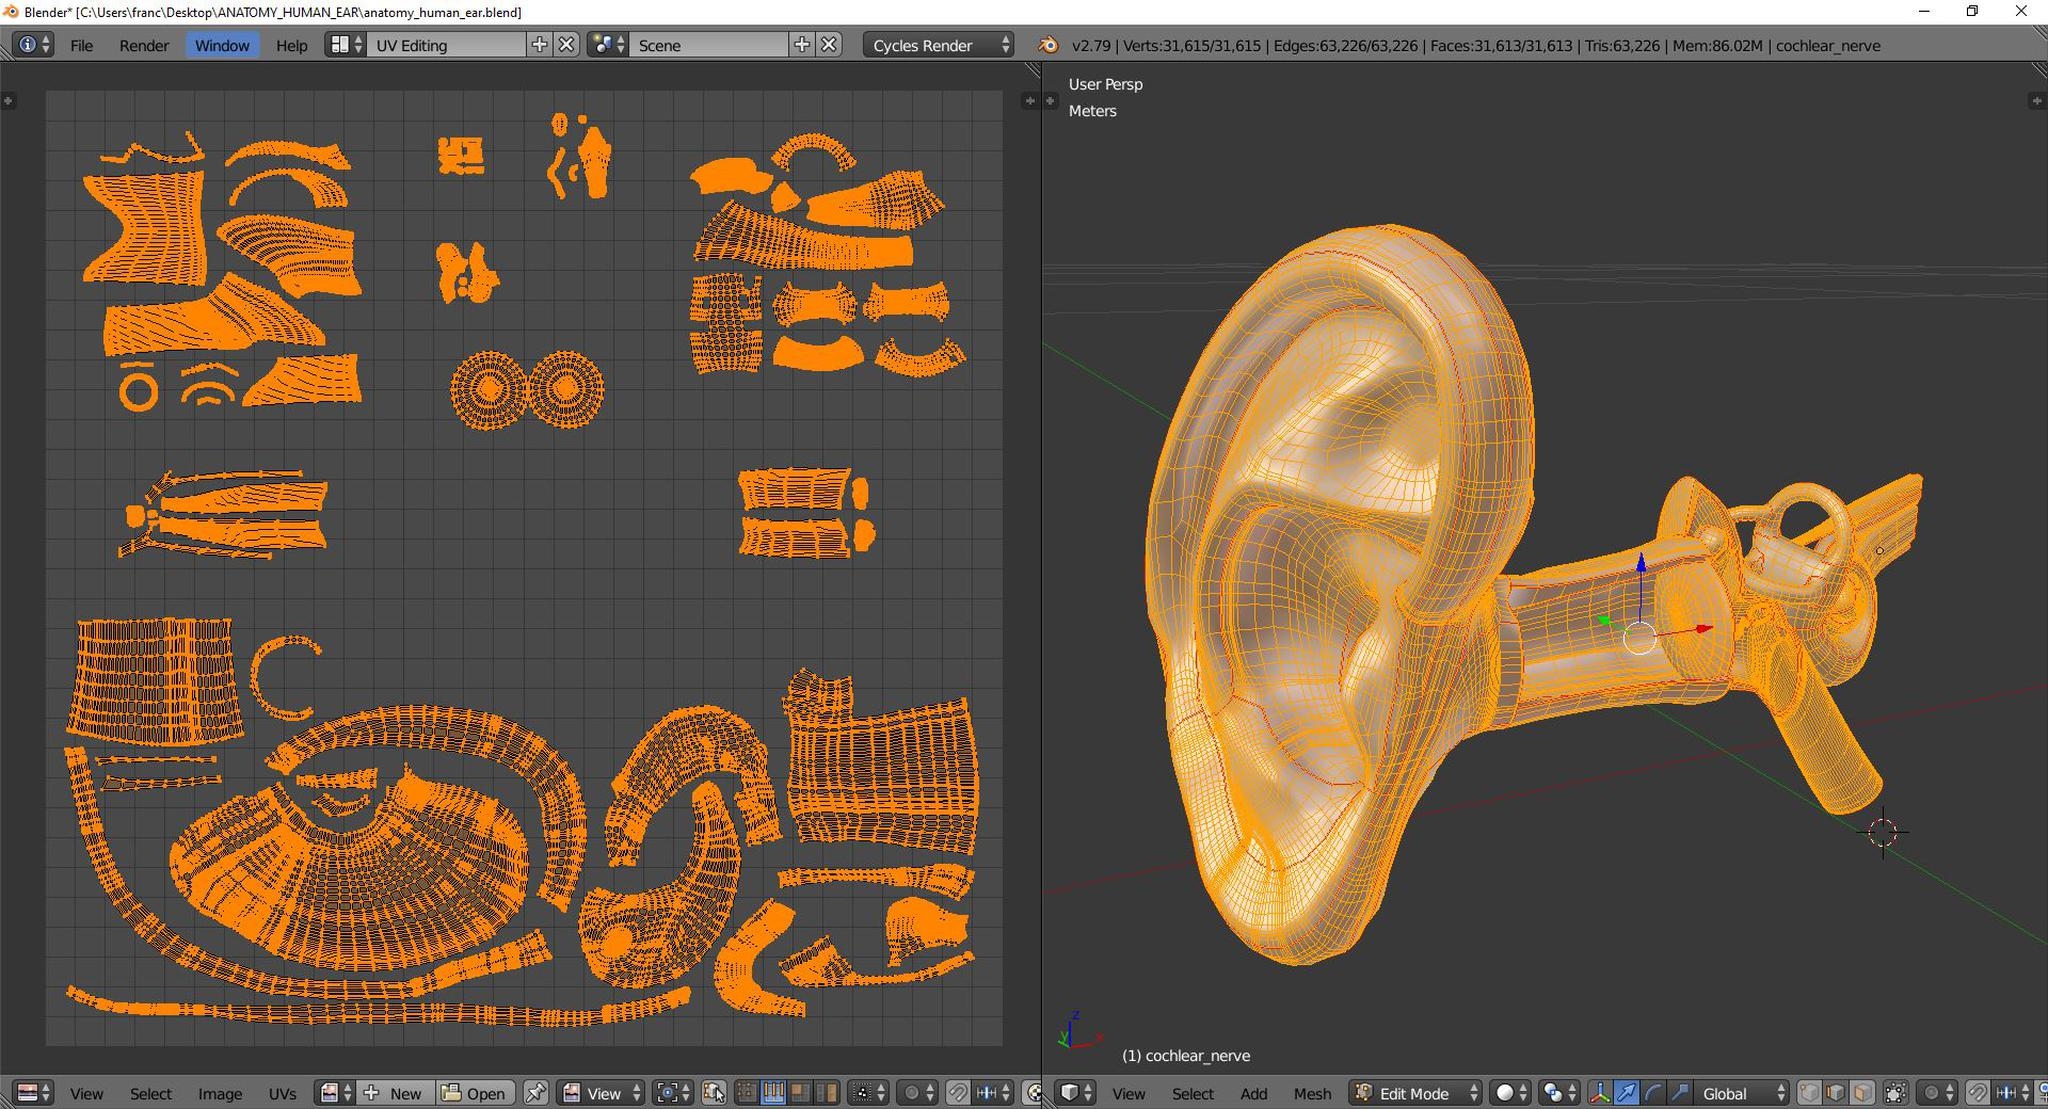Open the Cycles Render engine dropdown
Screen dimensions: 2048x1109
coord(937,45)
